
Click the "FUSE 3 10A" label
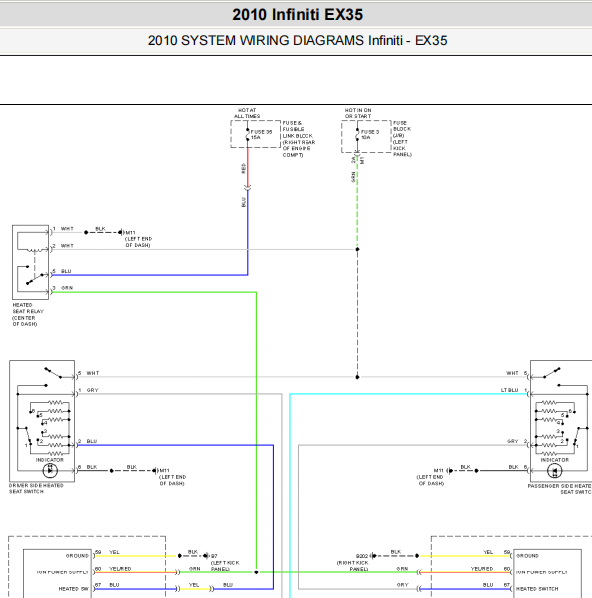pyautogui.click(x=370, y=134)
